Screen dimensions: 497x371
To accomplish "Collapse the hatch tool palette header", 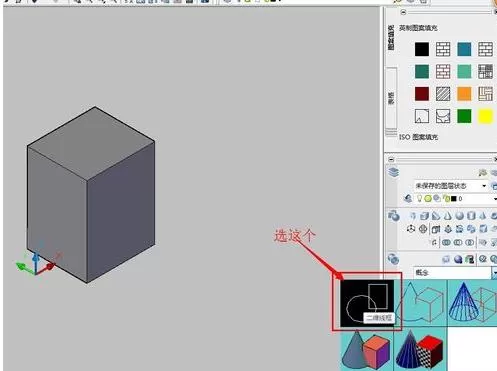I will pos(403,12).
